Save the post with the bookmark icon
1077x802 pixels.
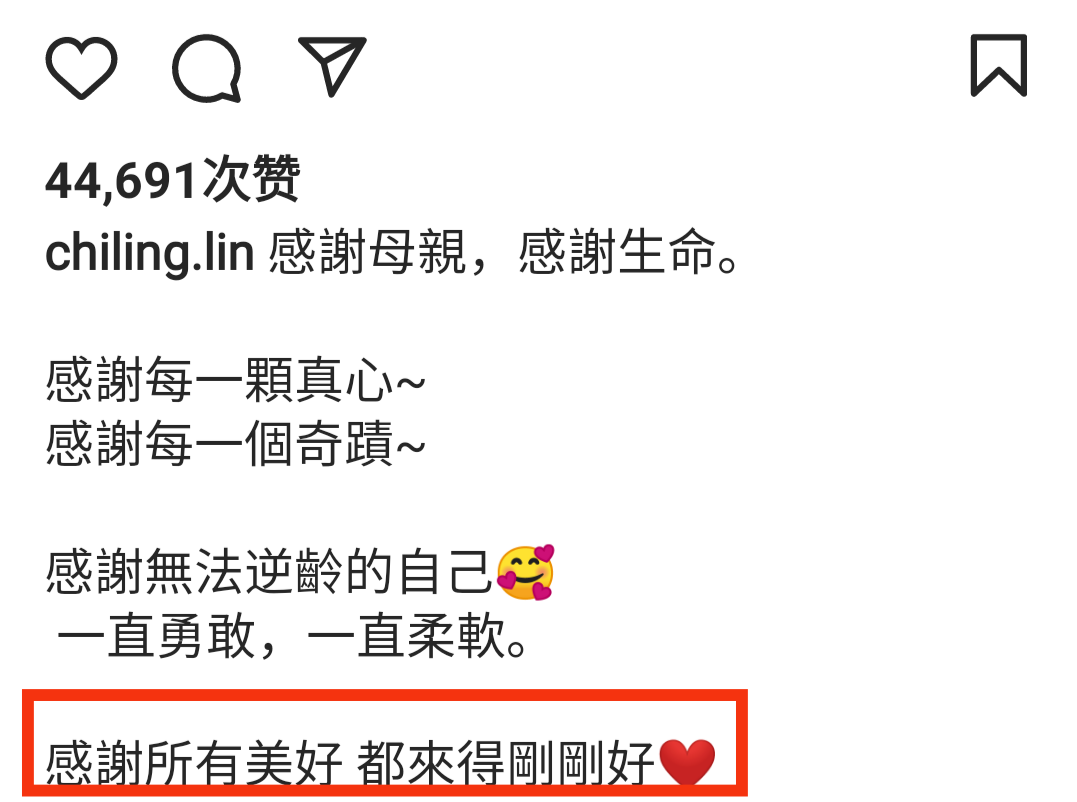[998, 65]
